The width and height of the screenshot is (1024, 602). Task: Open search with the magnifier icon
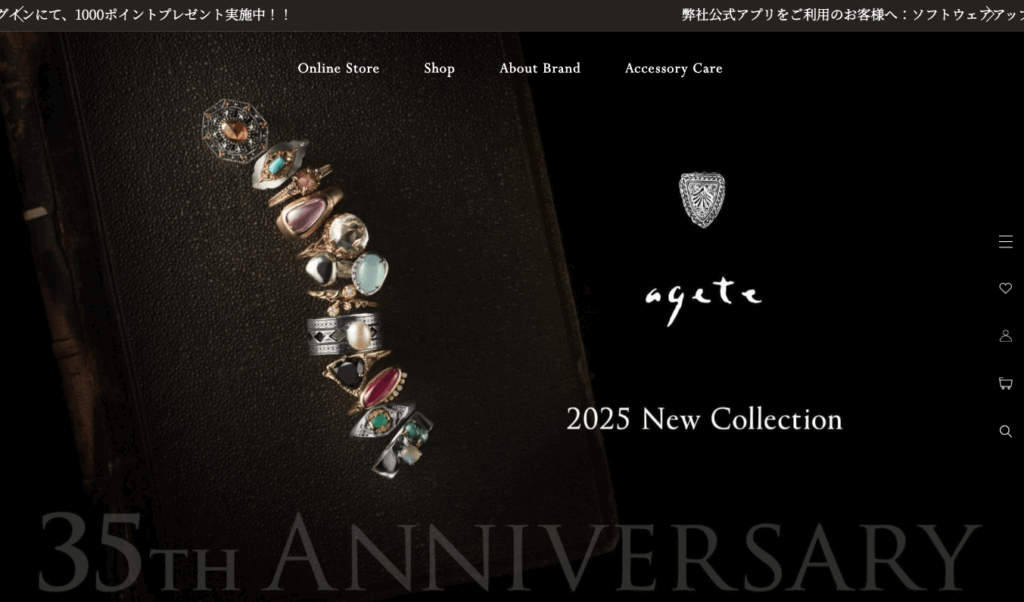coord(1006,431)
